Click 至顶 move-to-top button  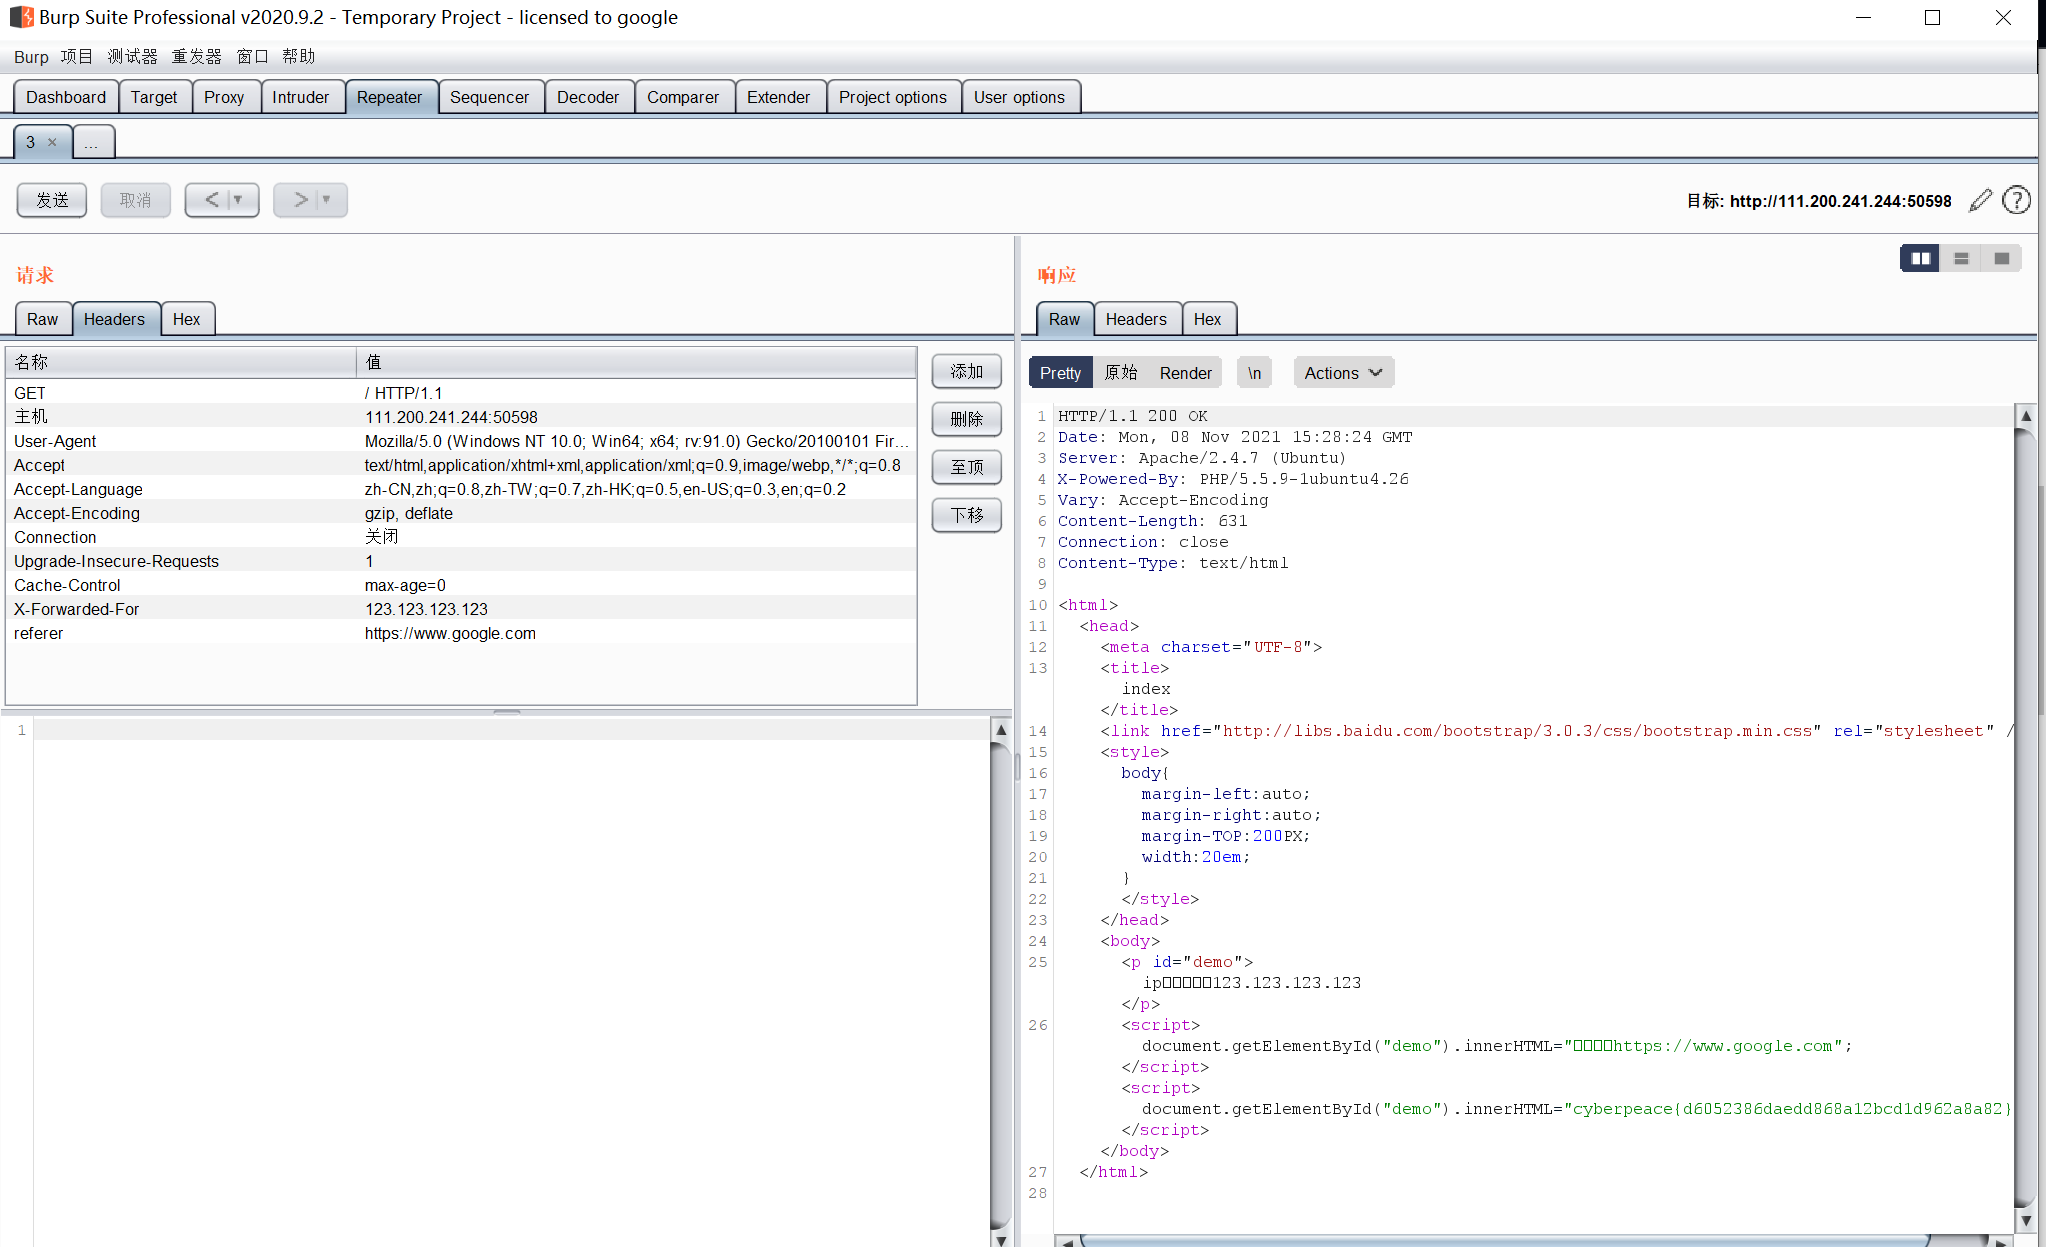point(966,467)
